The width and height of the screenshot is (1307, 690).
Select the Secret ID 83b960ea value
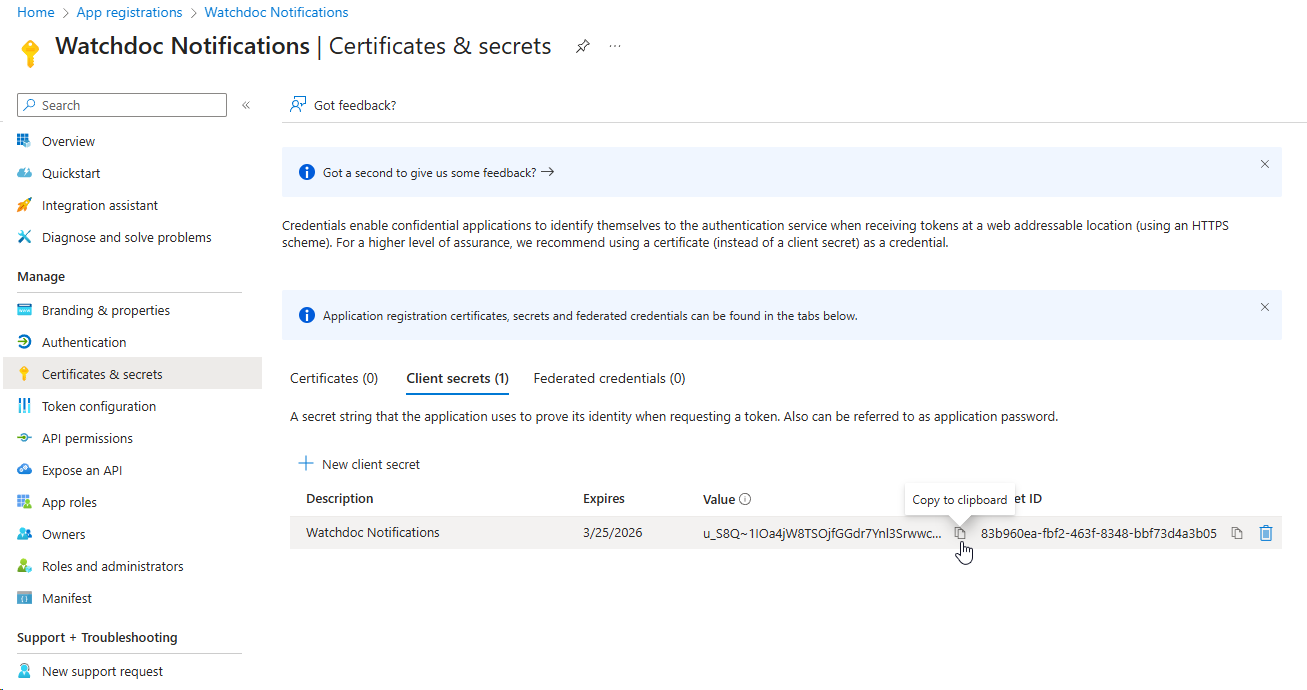1099,533
